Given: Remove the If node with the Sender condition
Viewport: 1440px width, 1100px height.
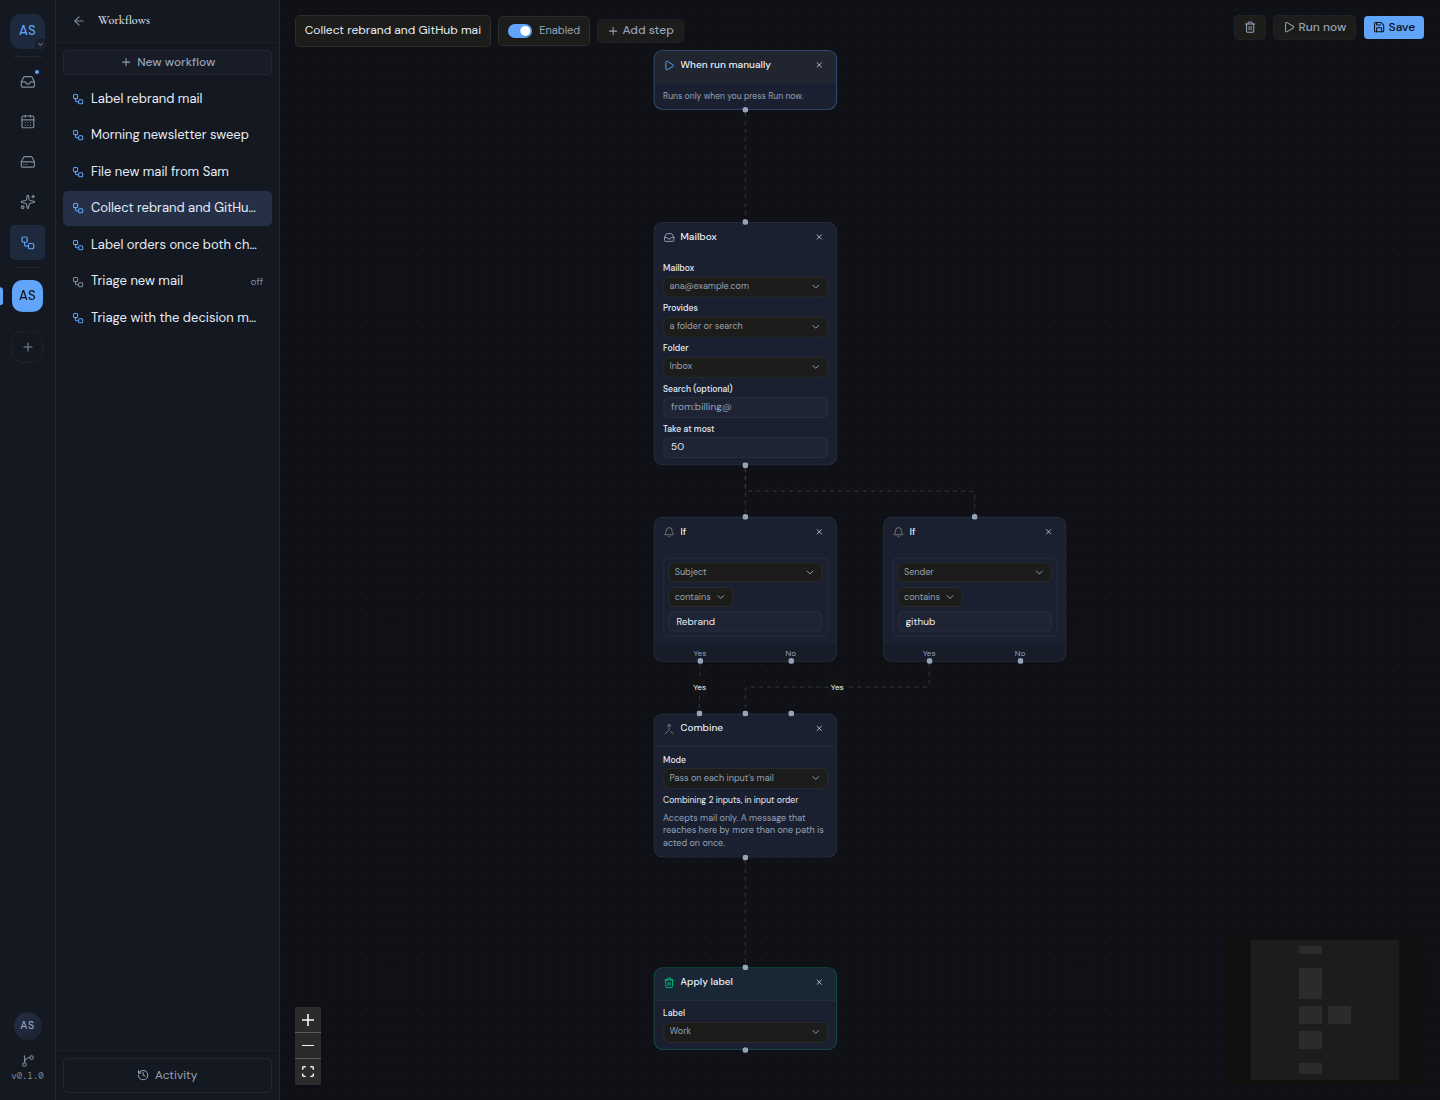Looking at the screenshot, I should click(x=1048, y=532).
